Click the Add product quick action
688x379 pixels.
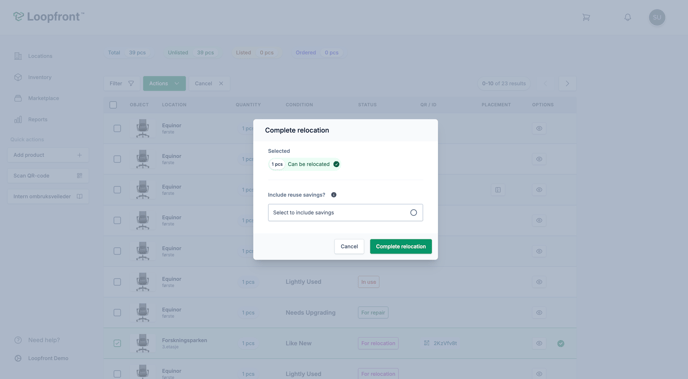(48, 155)
